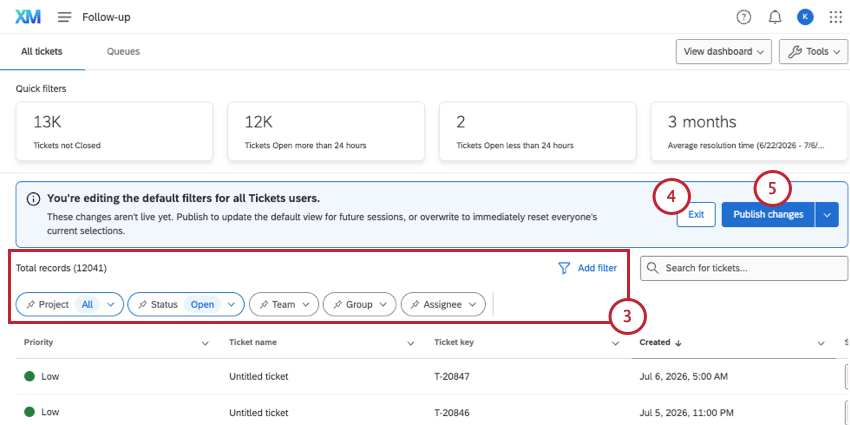This screenshot has width=850, height=425.
Task: Click the magnifier icon in ticket search
Action: point(653,268)
